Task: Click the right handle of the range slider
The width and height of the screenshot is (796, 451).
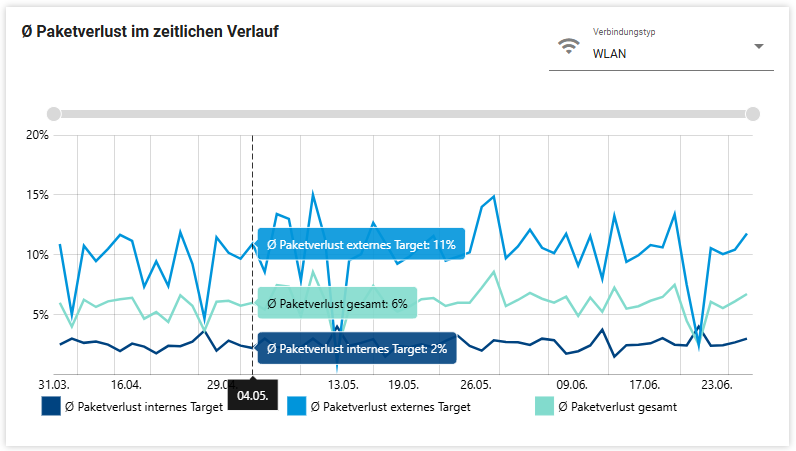Action: [x=753, y=114]
